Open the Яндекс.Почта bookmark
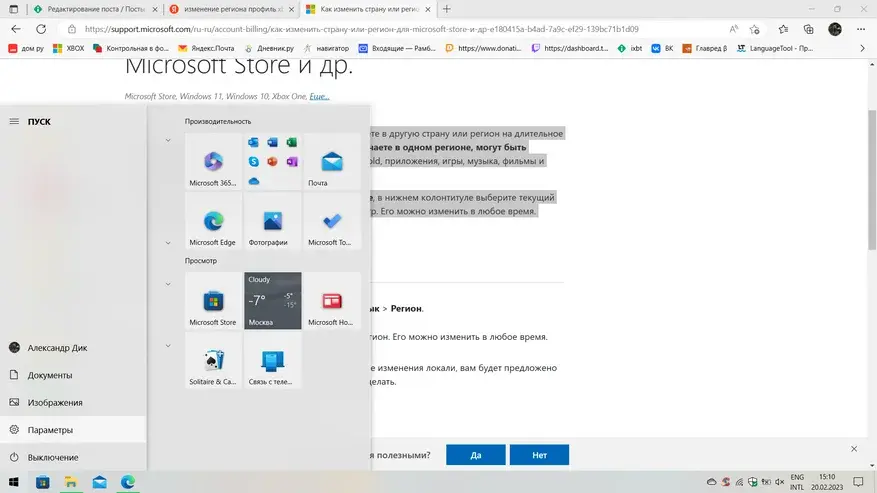The image size is (877, 493). click(x=206, y=49)
